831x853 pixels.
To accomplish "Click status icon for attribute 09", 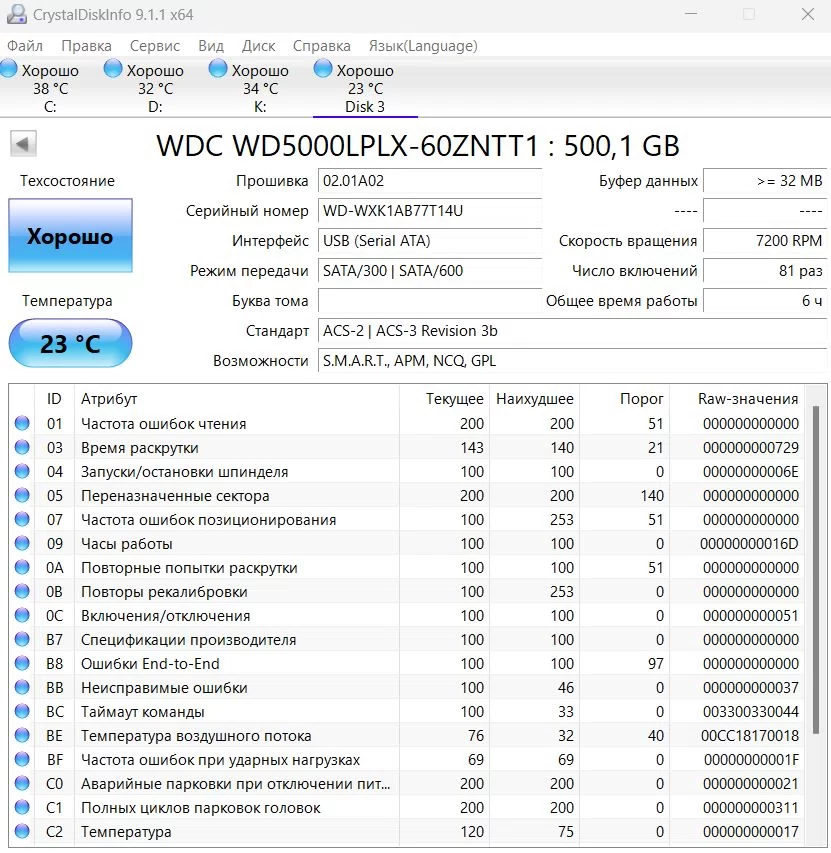I will pyautogui.click(x=22, y=543).
